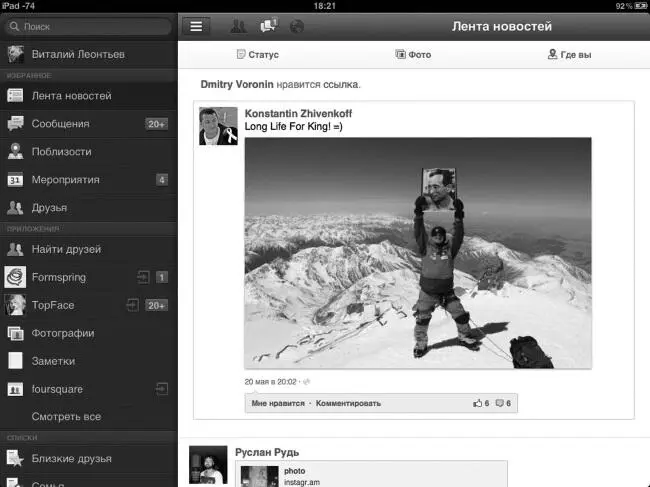Open Поблизости nearby places
This screenshot has height=487, width=650.
tap(61, 152)
